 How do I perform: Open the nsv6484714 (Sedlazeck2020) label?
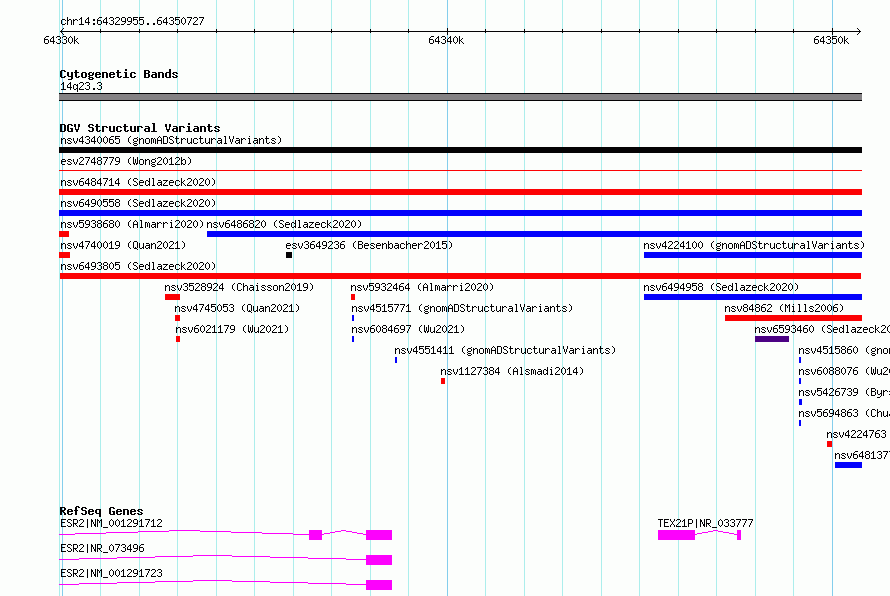[x=138, y=182]
